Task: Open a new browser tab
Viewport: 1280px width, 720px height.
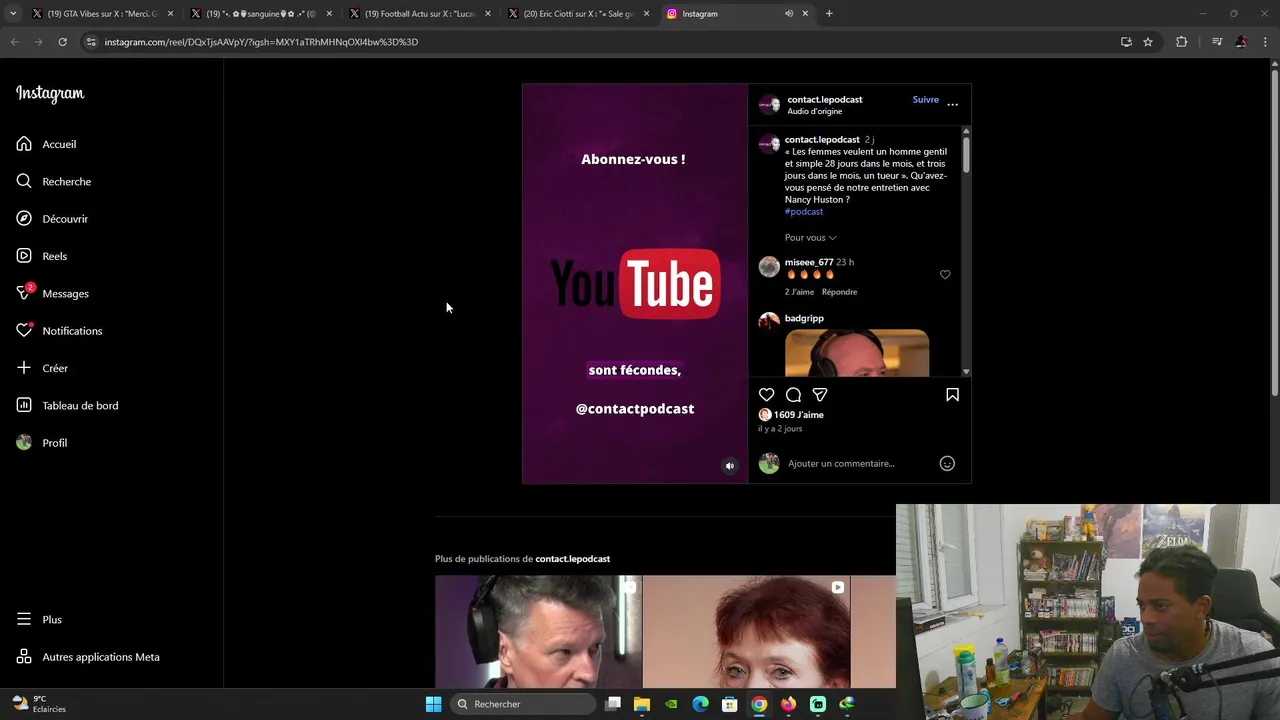Action: click(x=829, y=14)
